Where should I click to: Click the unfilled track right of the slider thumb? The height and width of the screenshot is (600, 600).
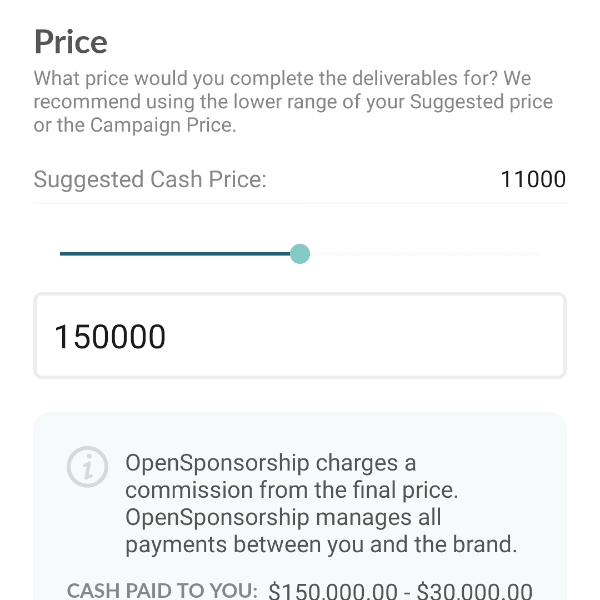420,254
